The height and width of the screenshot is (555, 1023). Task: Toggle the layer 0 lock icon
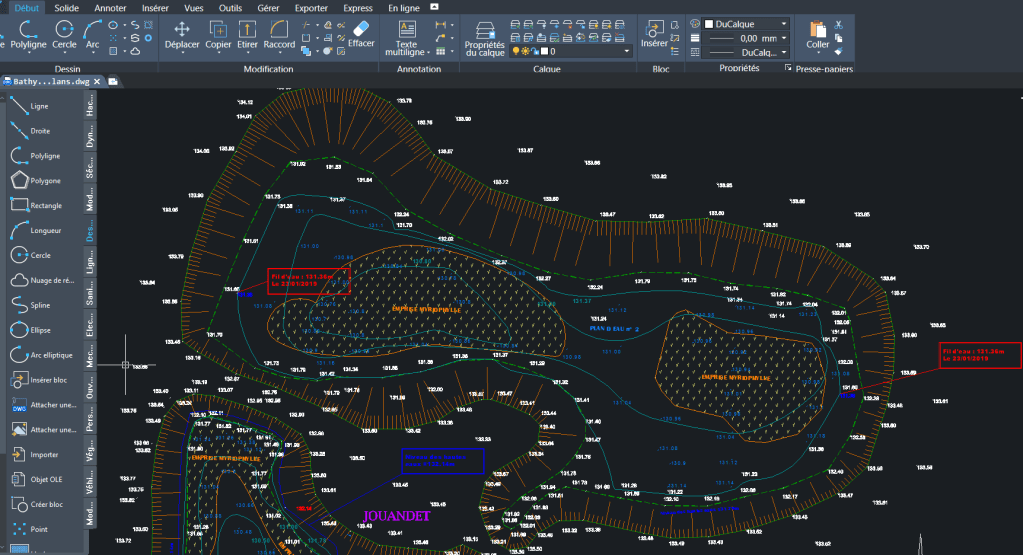[537, 51]
